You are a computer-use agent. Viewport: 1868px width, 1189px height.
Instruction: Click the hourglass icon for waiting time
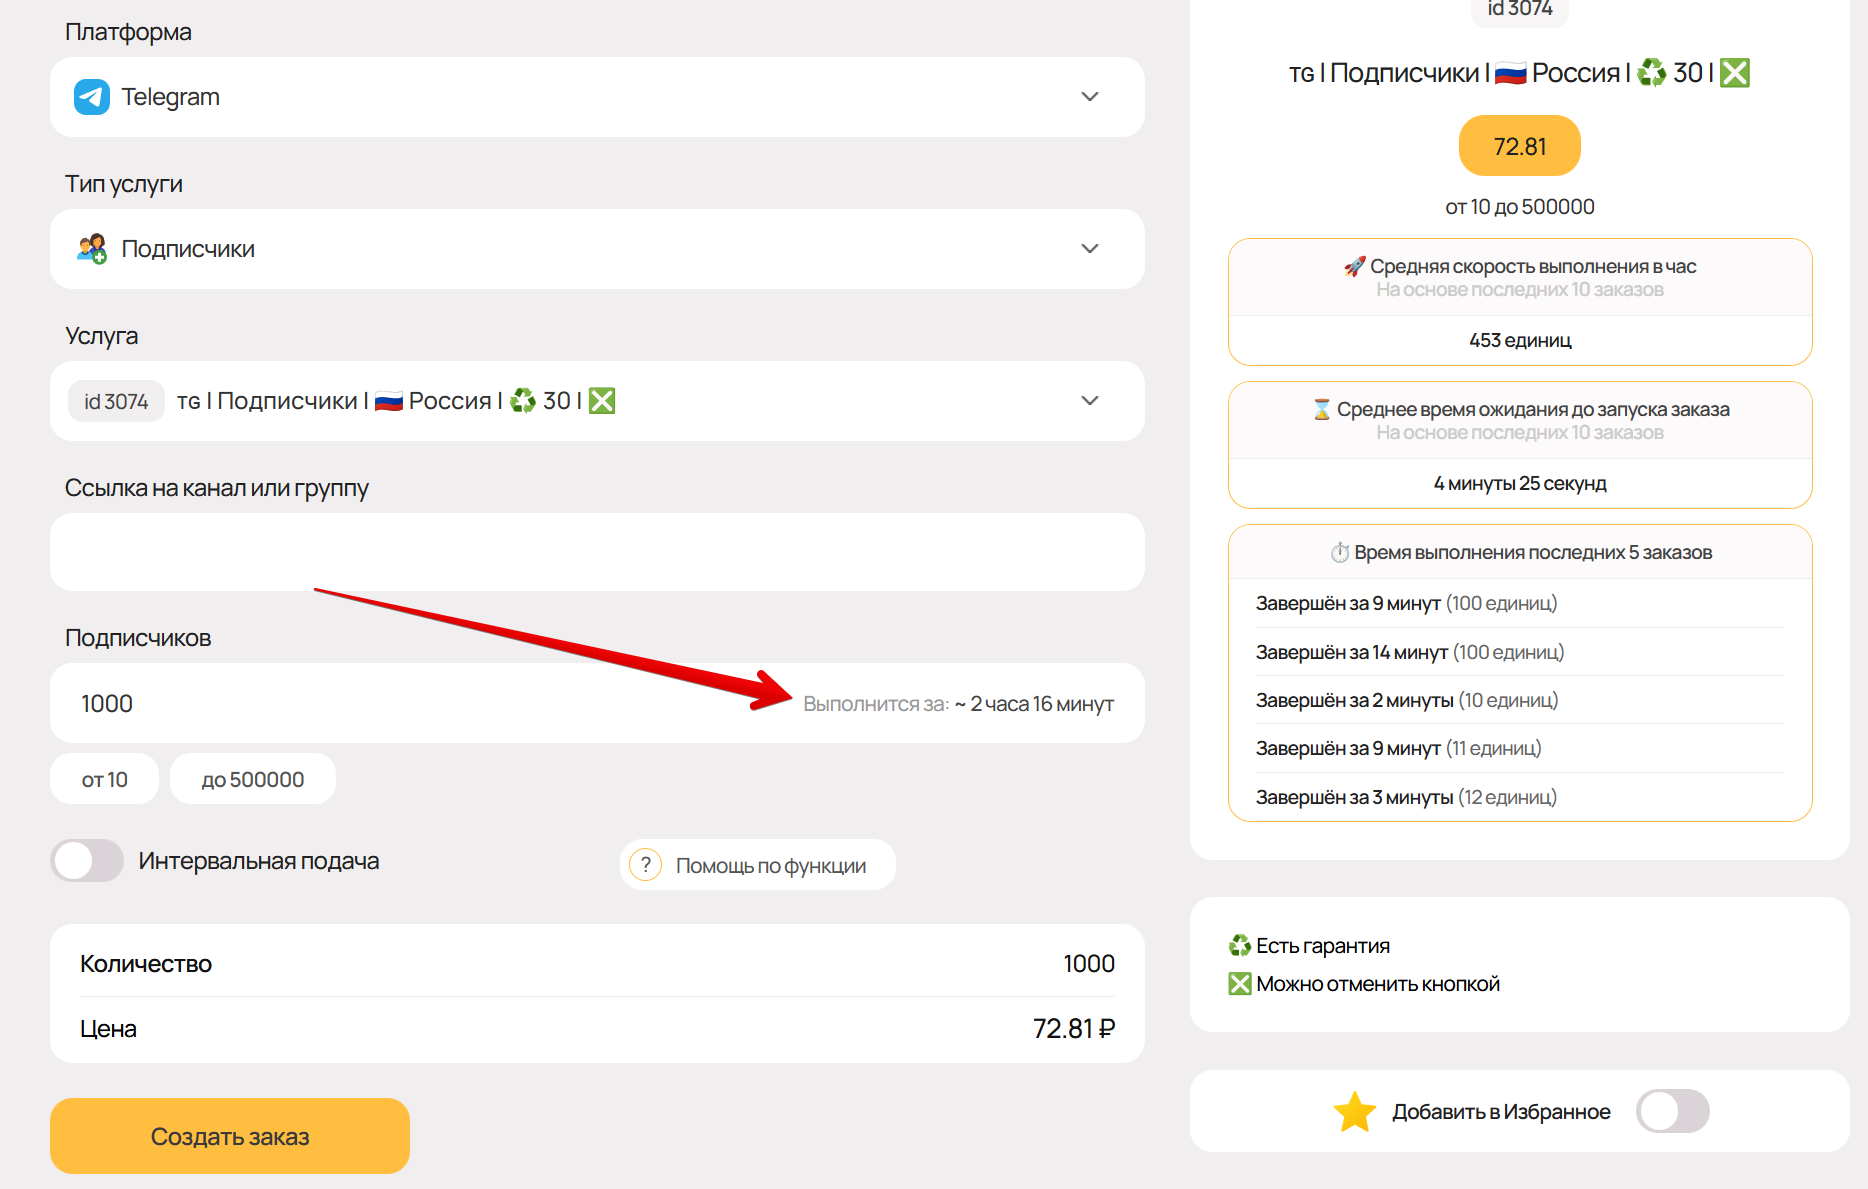pyautogui.click(x=1321, y=410)
